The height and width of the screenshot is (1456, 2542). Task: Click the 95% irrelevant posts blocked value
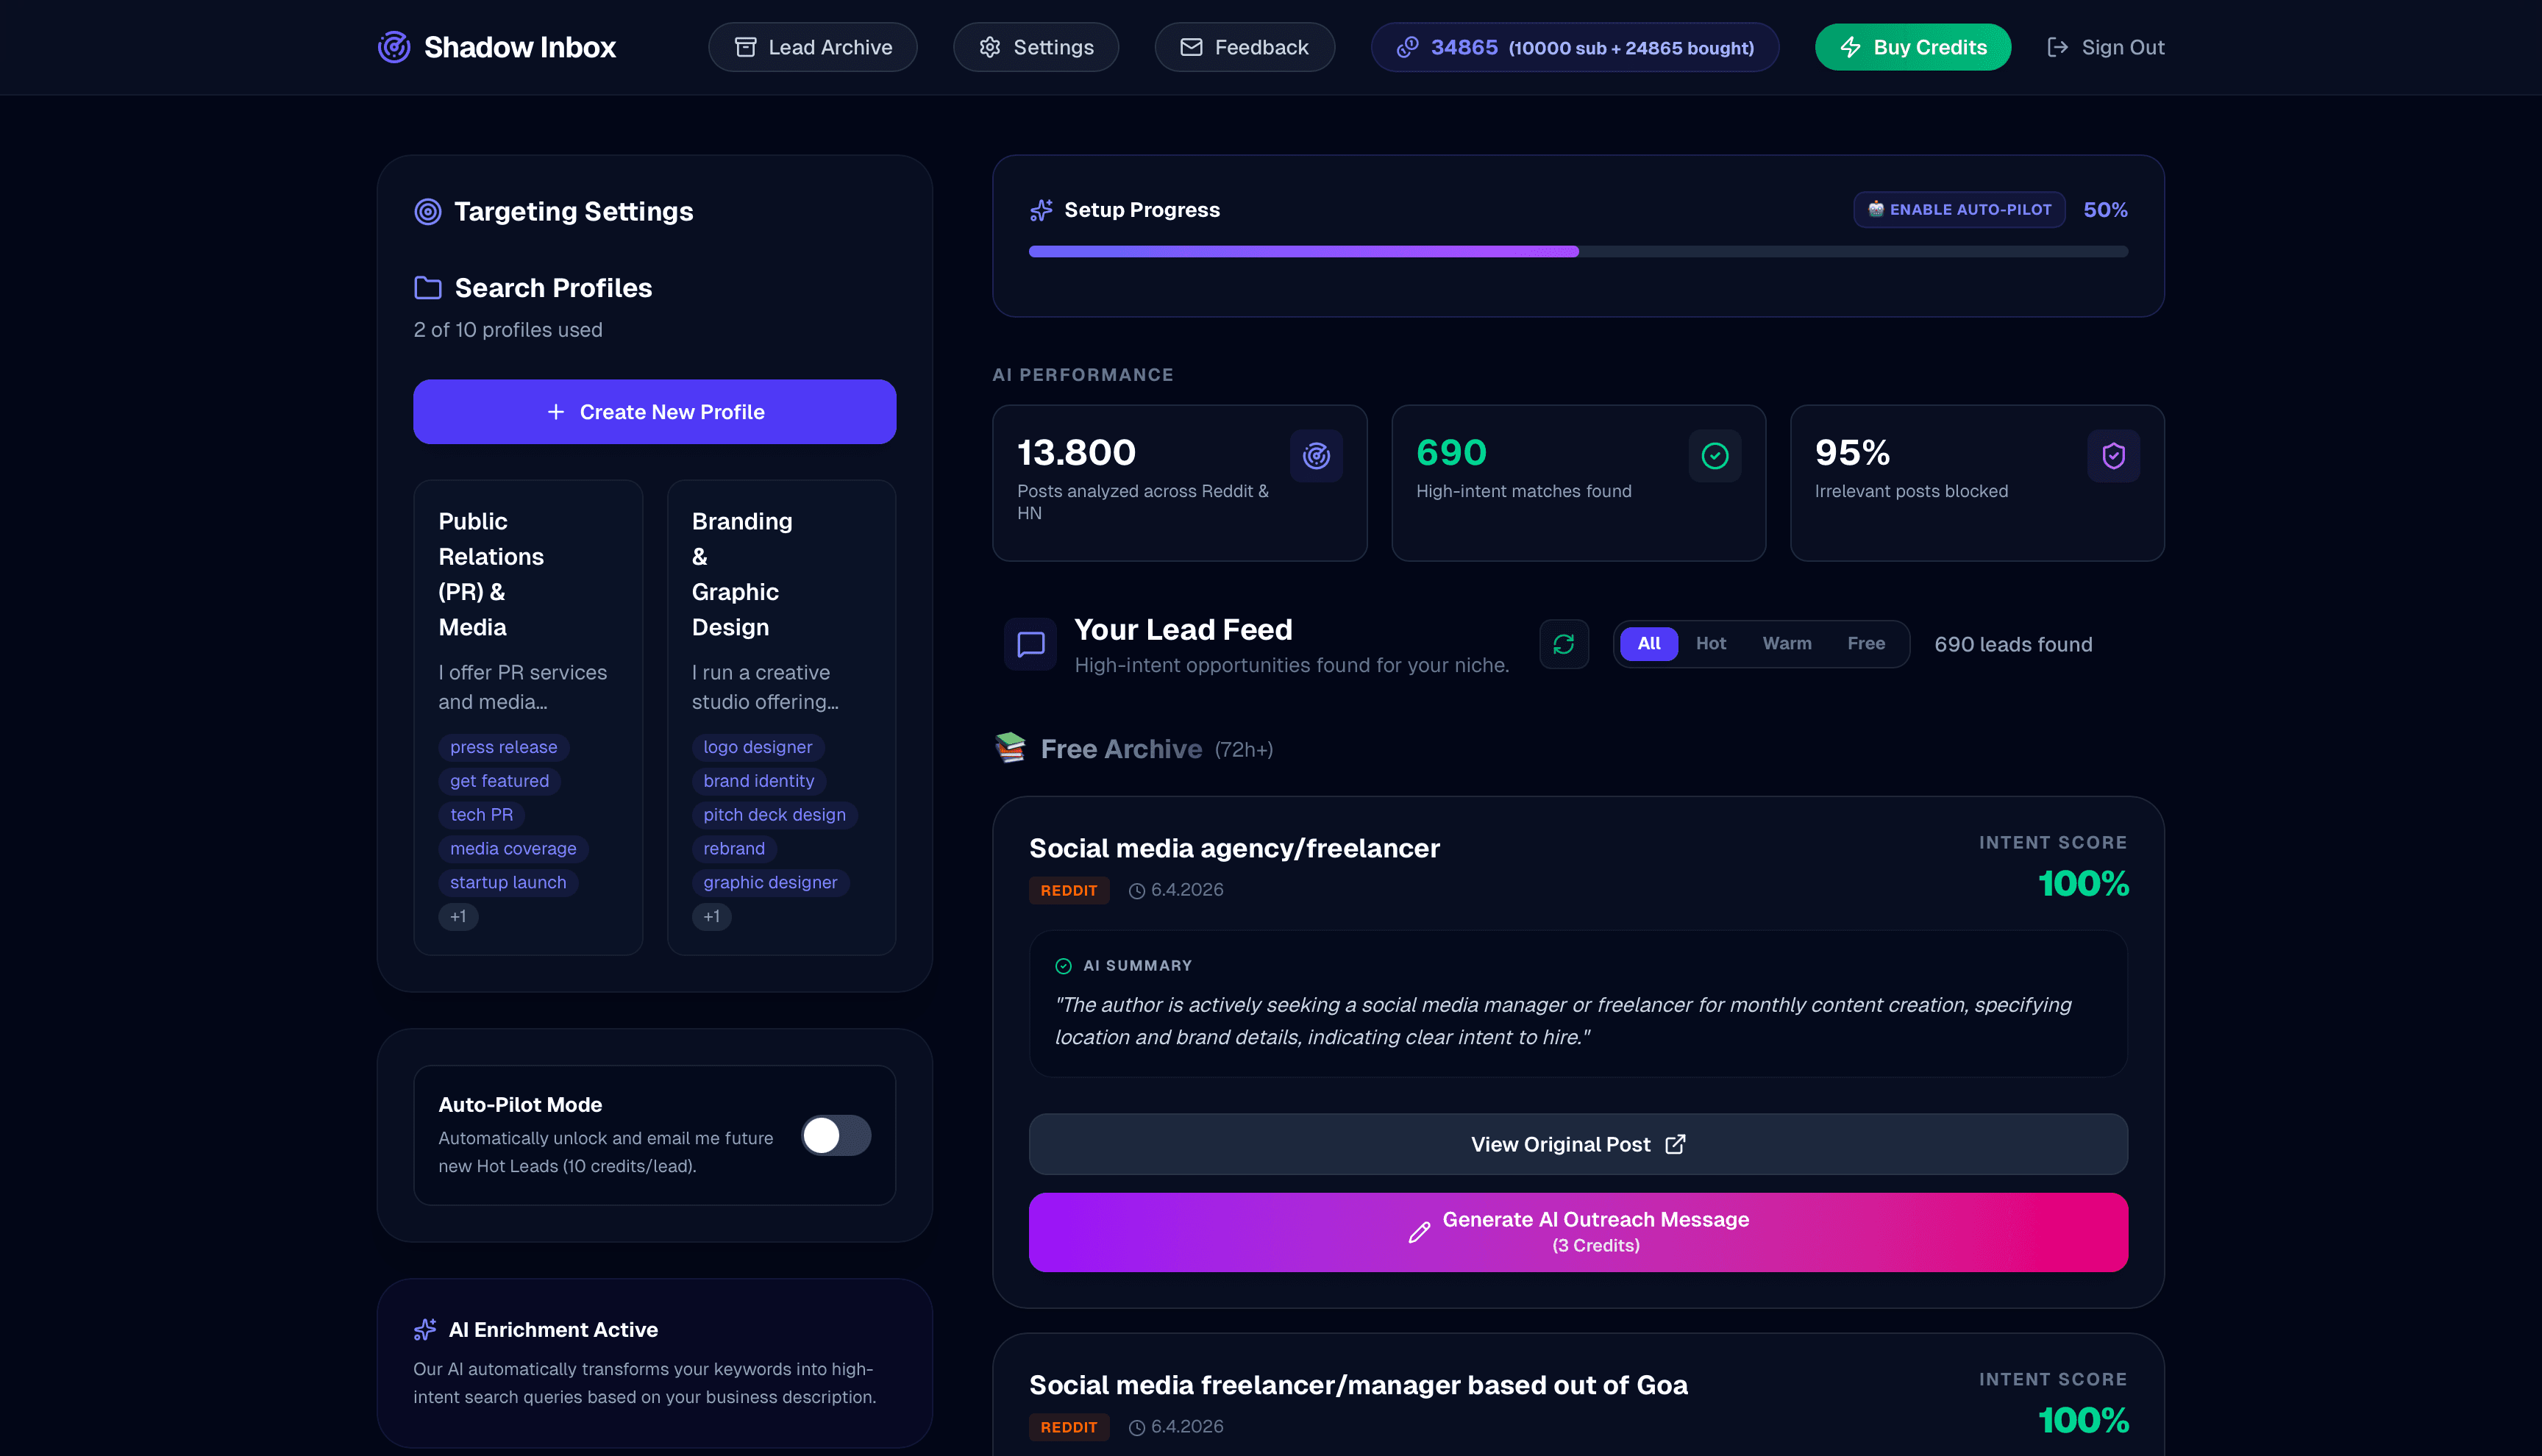click(1853, 453)
